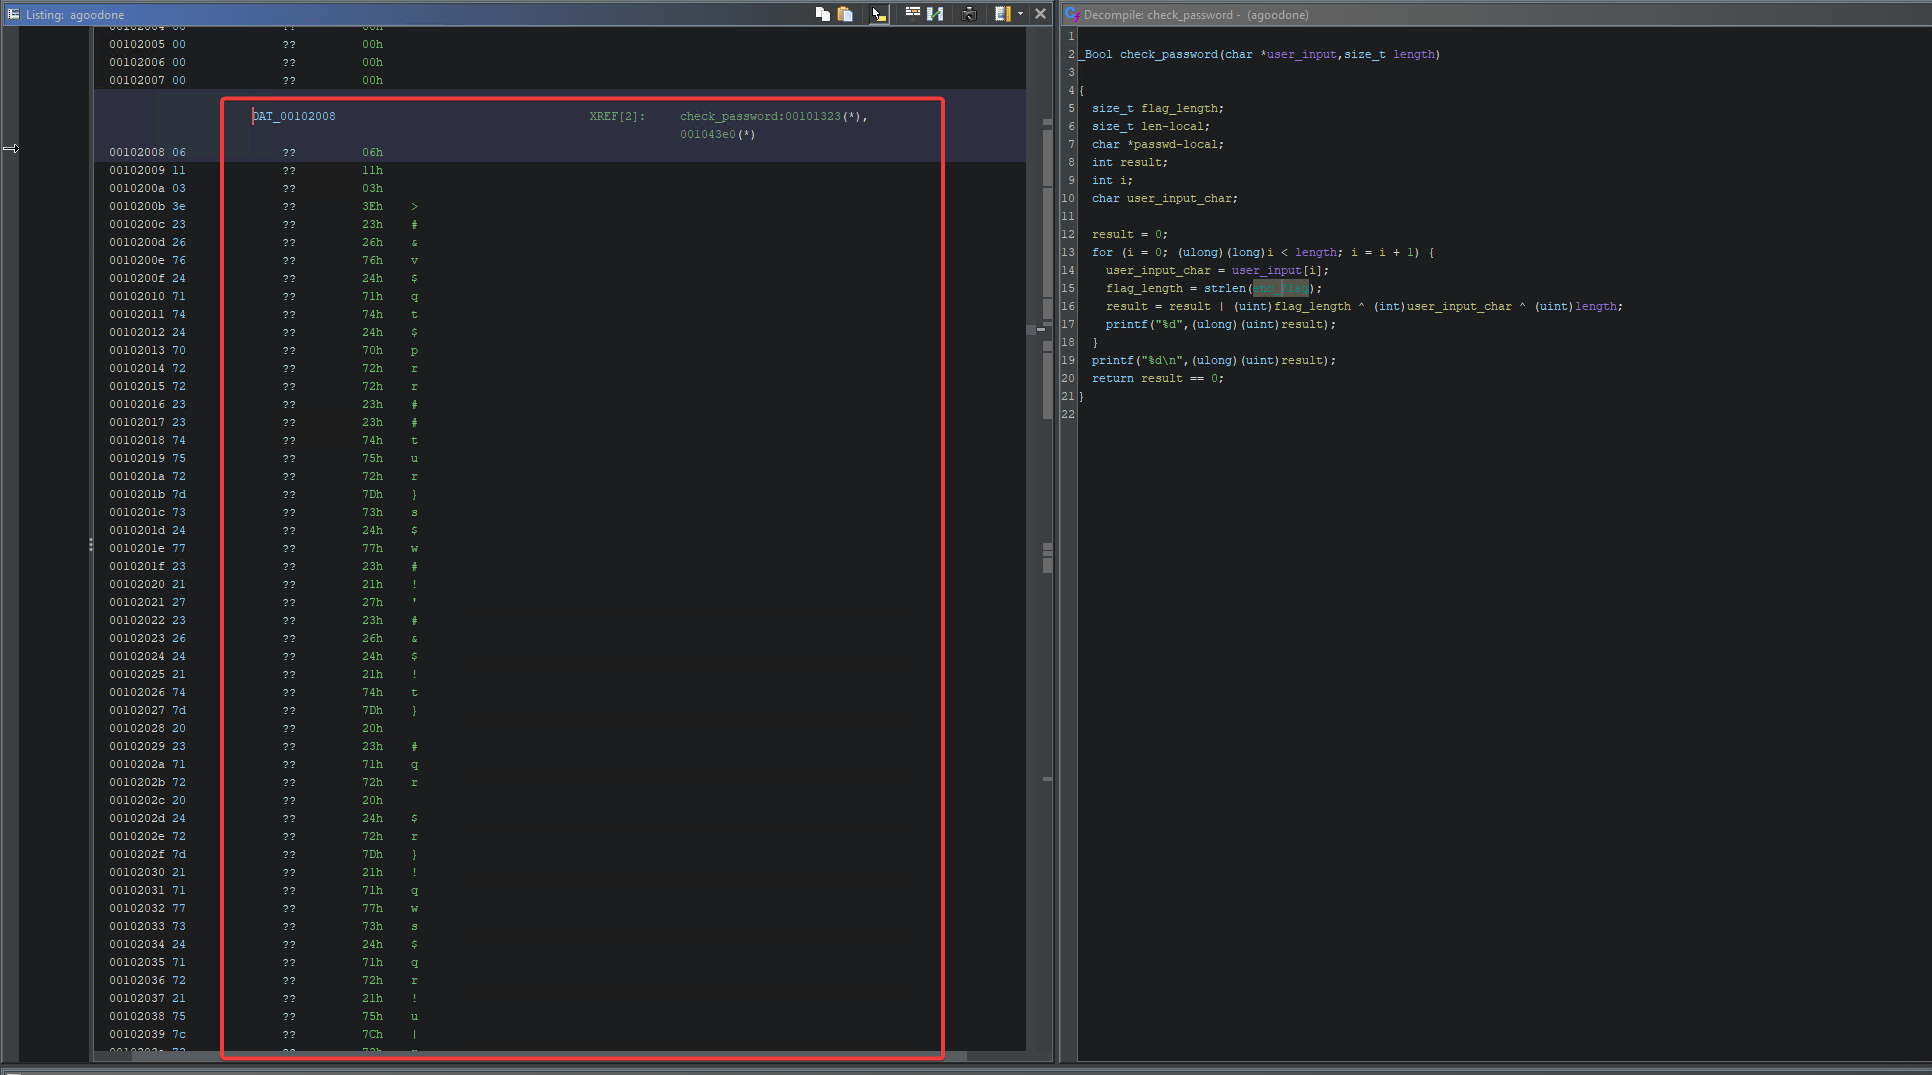Select address 00102030 row

[137, 872]
